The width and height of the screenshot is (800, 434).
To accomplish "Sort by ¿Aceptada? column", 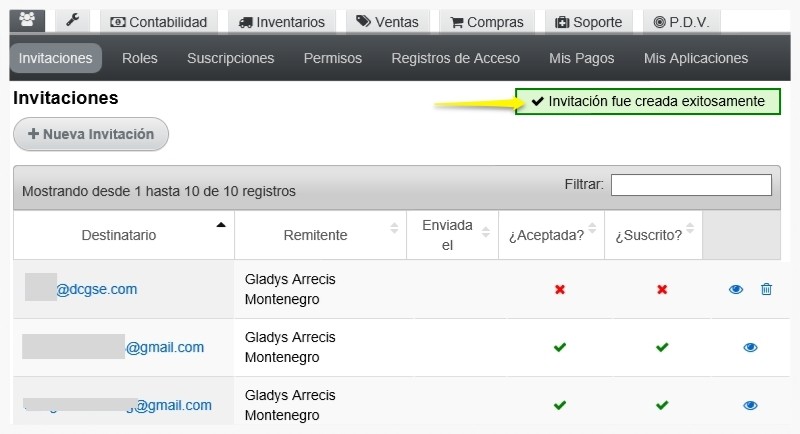I will pos(552,235).
